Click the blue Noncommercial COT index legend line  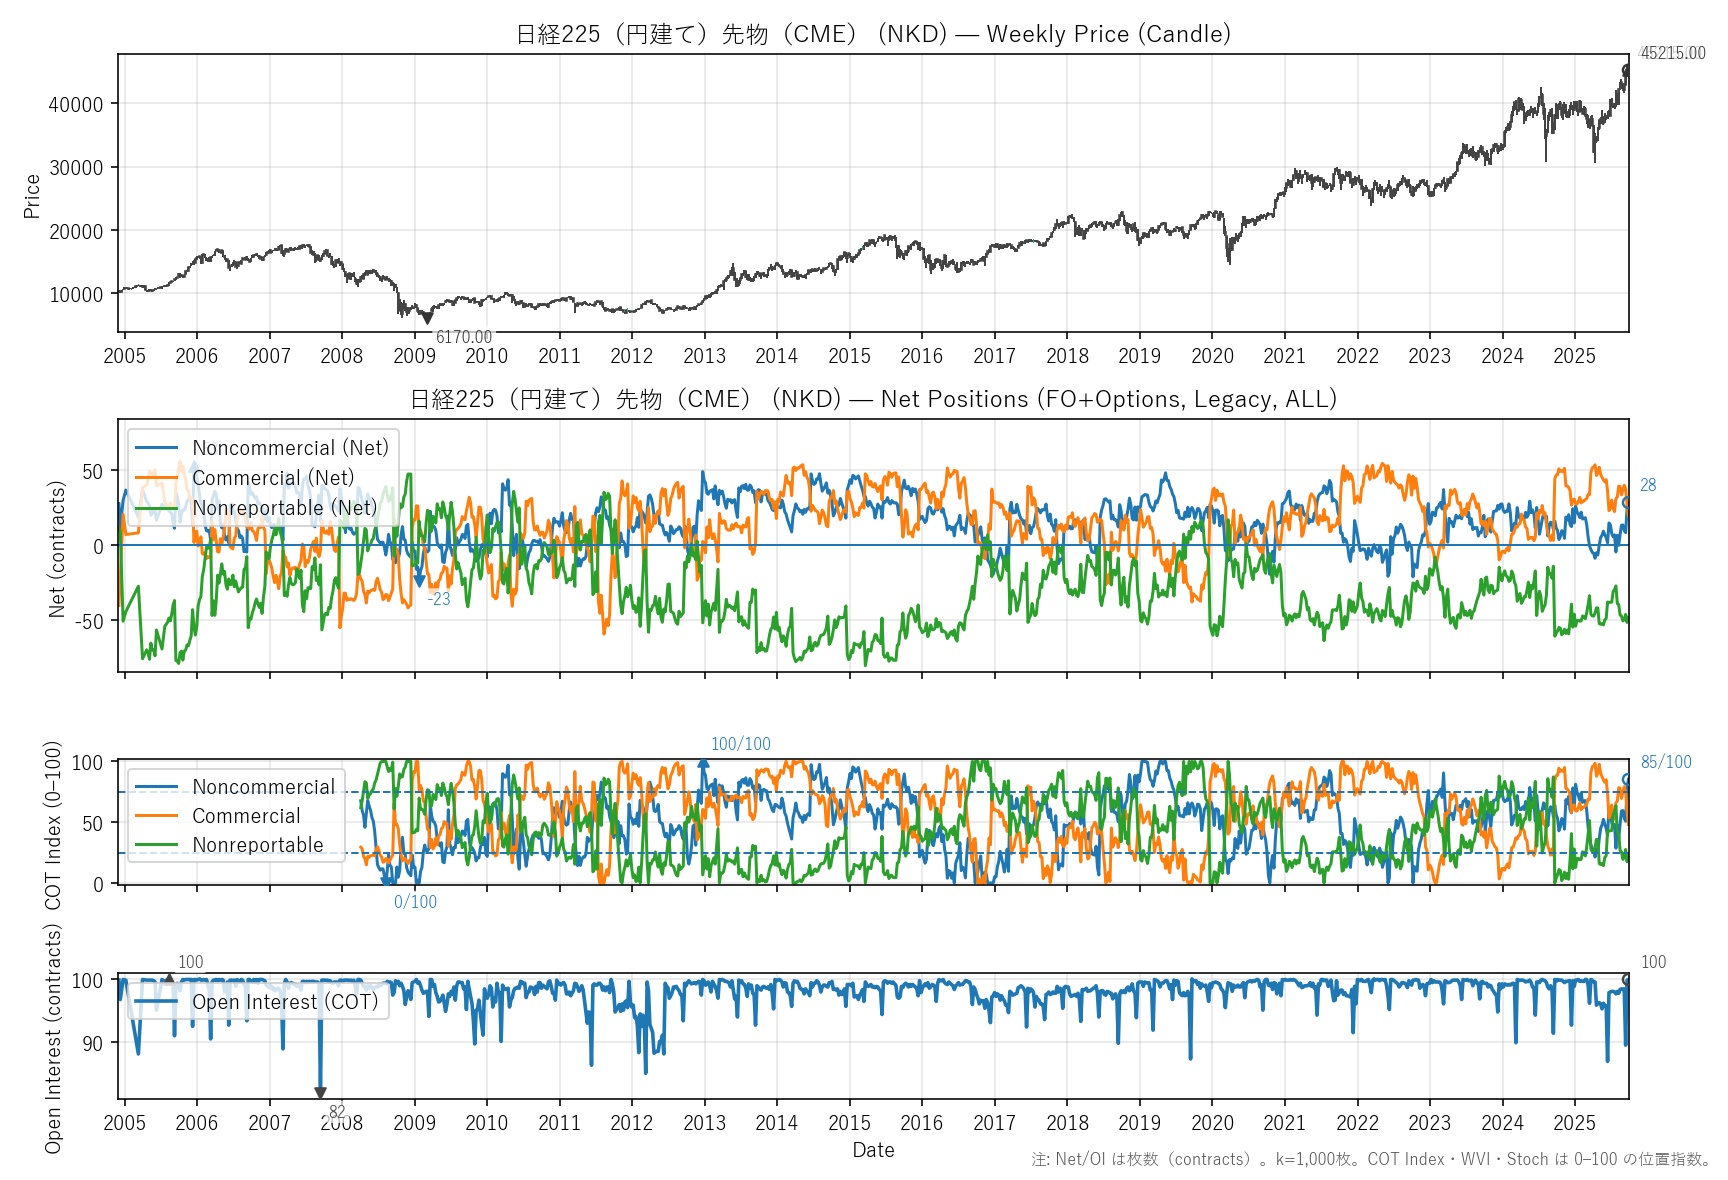[156, 787]
